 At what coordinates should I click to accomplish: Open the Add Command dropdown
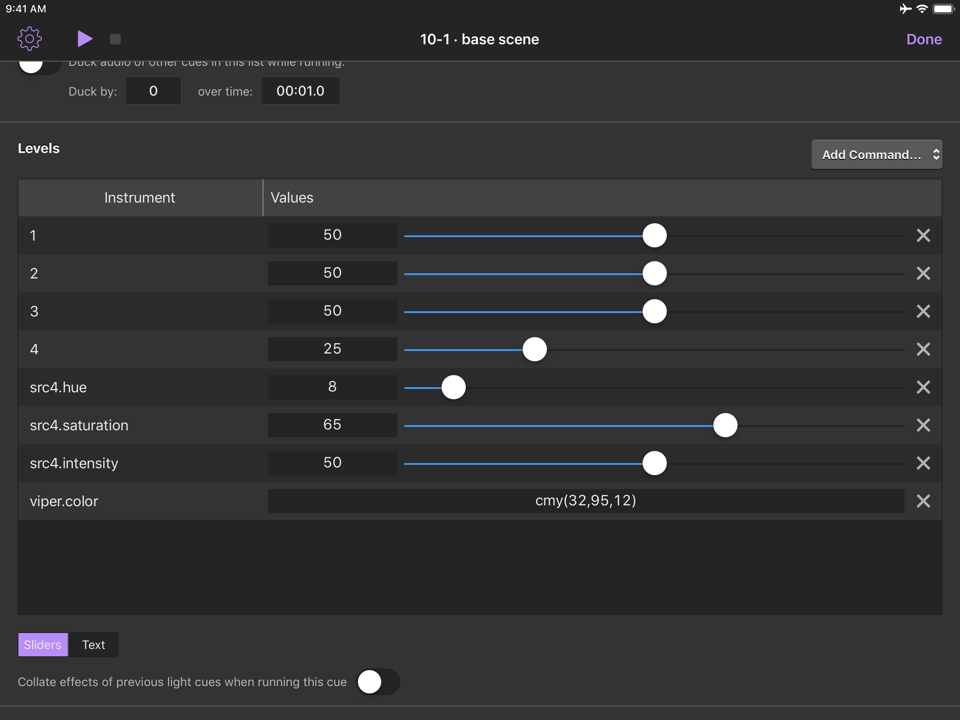876,154
